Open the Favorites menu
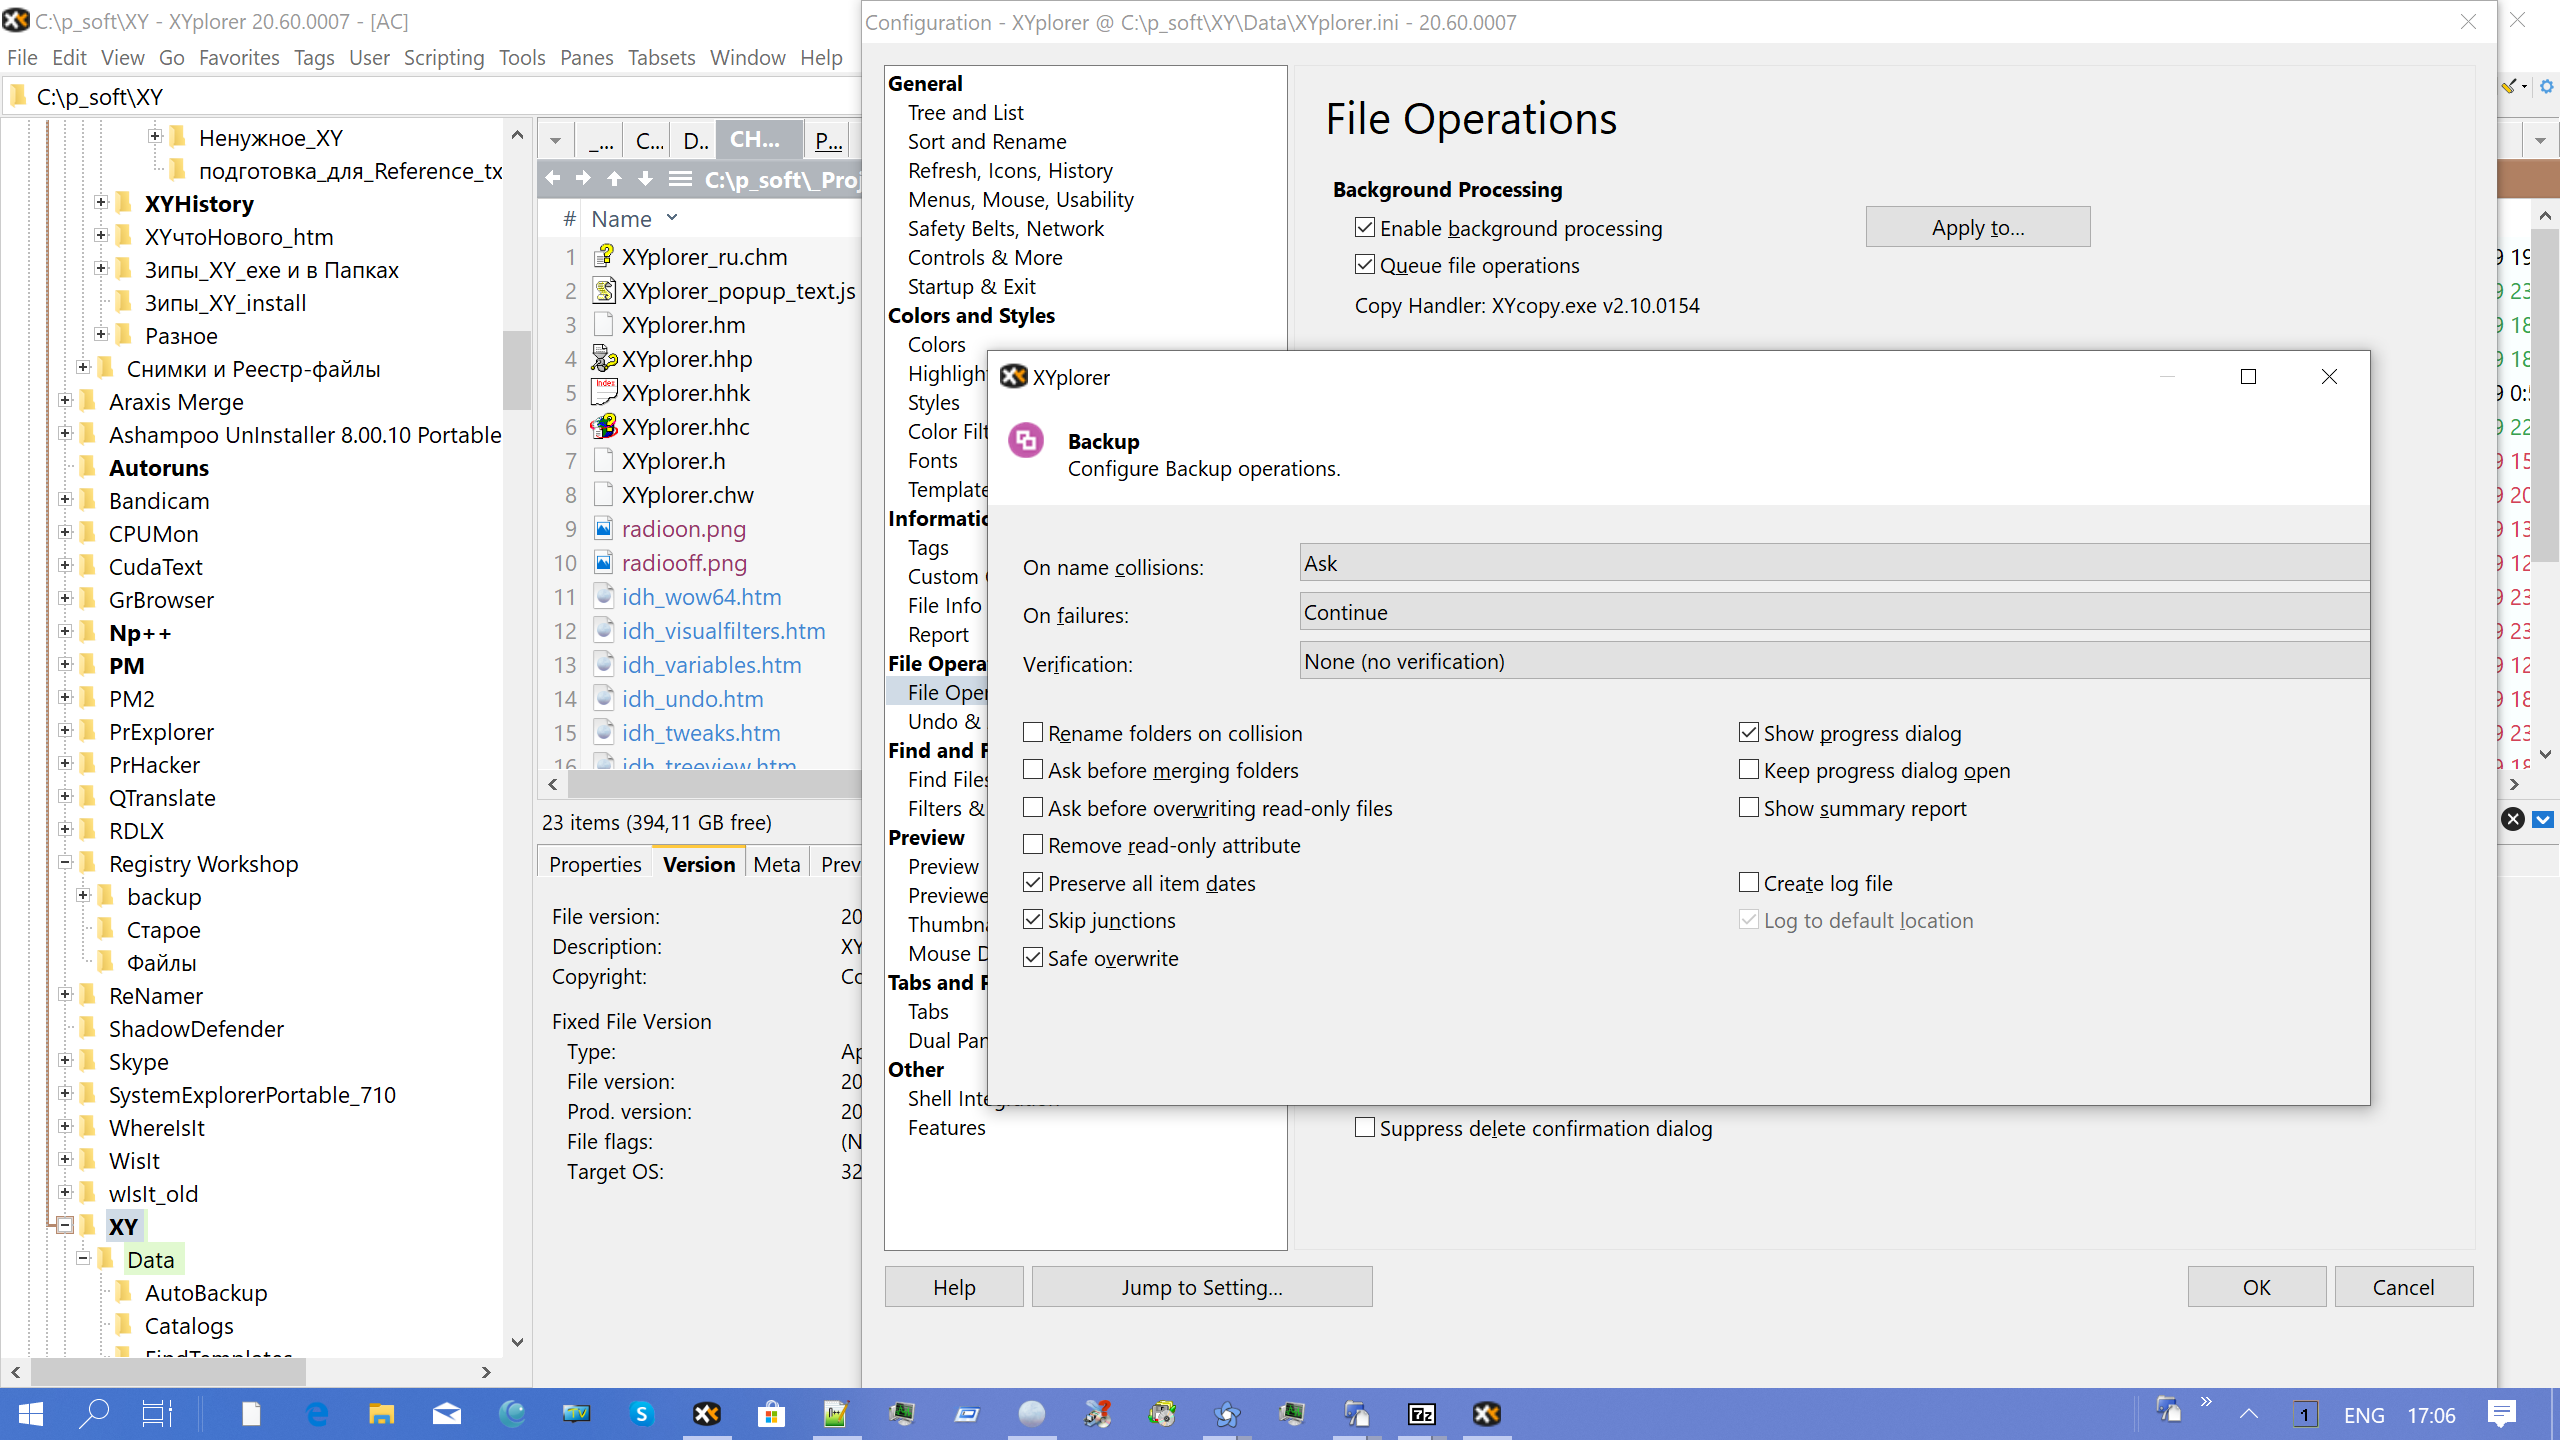The width and height of the screenshot is (2560, 1440). pos(239,58)
